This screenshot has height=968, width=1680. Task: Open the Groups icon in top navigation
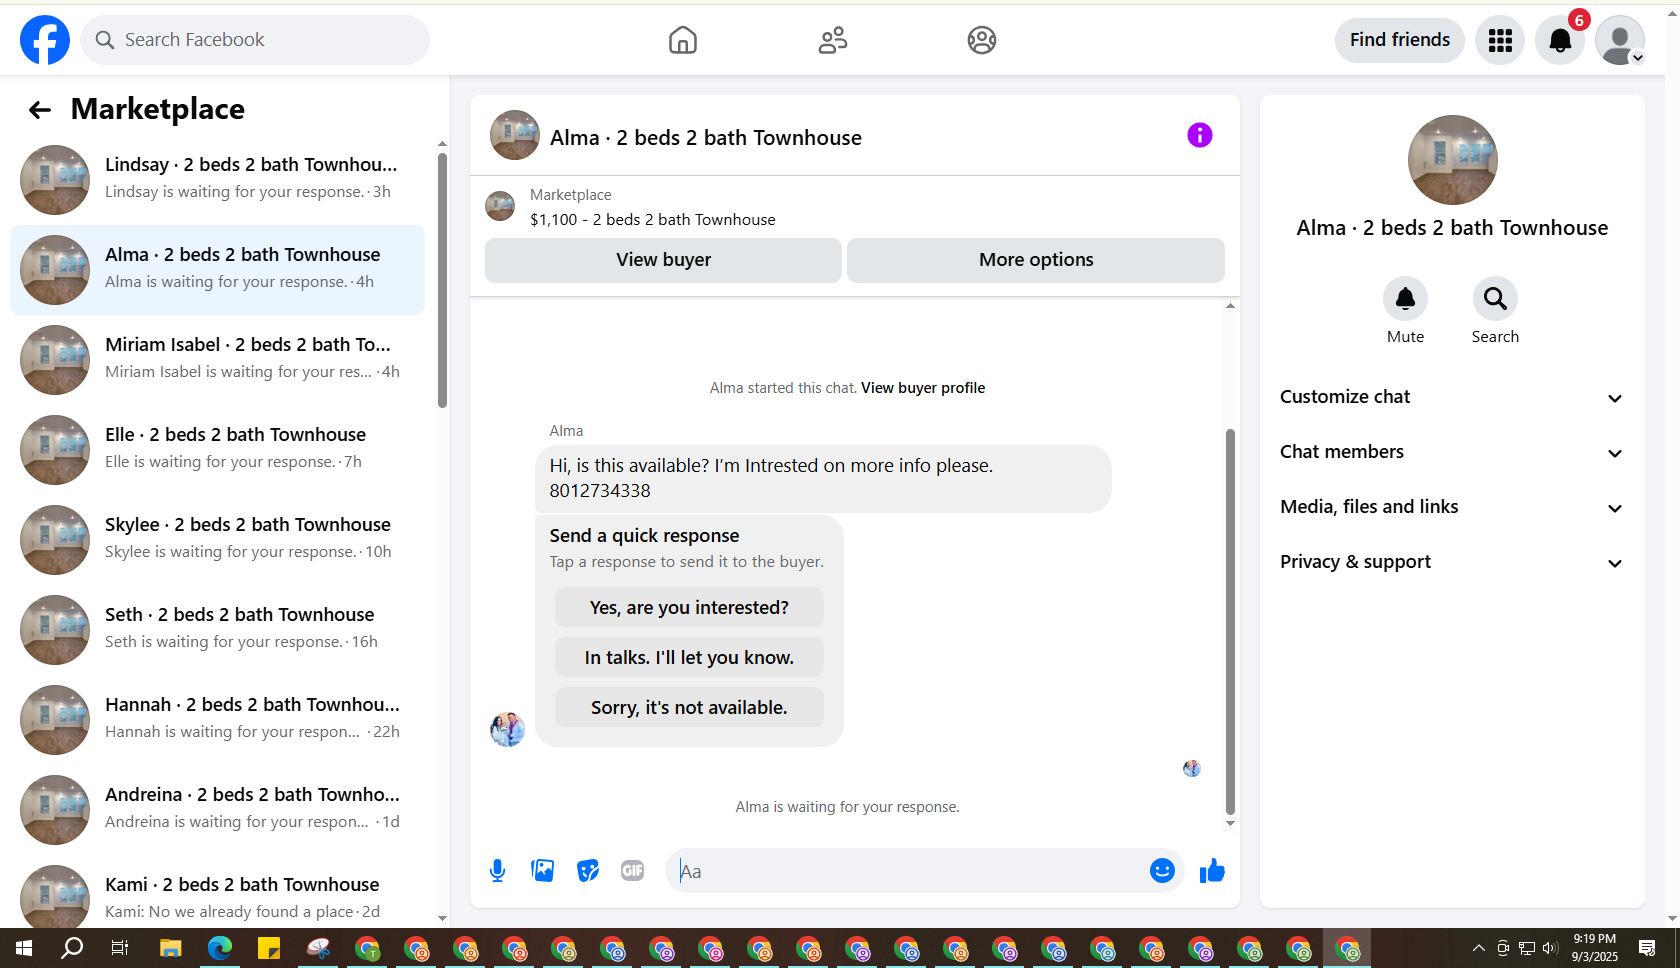click(982, 40)
